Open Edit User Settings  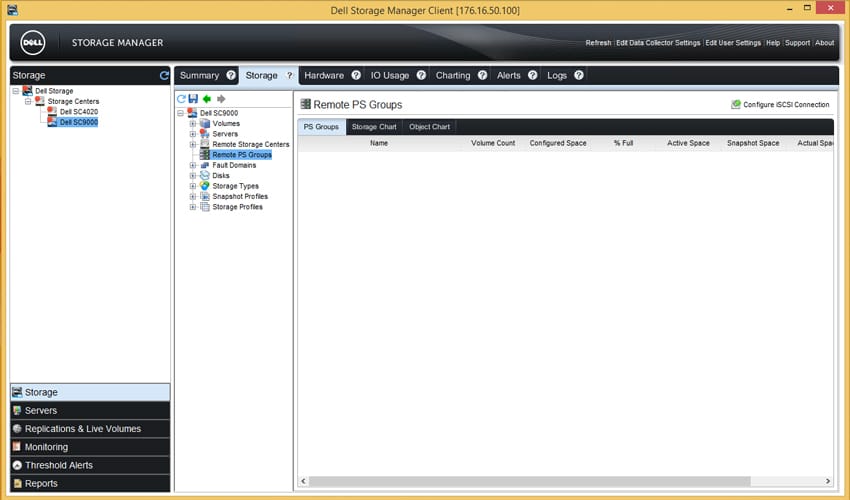click(733, 43)
